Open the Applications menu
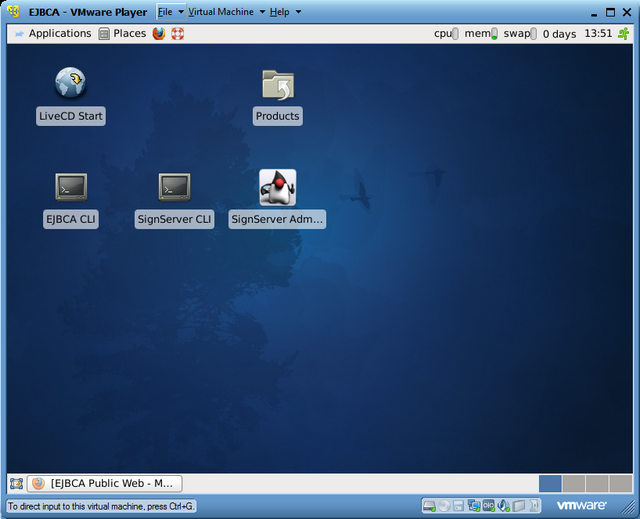640x519 pixels. 60,33
